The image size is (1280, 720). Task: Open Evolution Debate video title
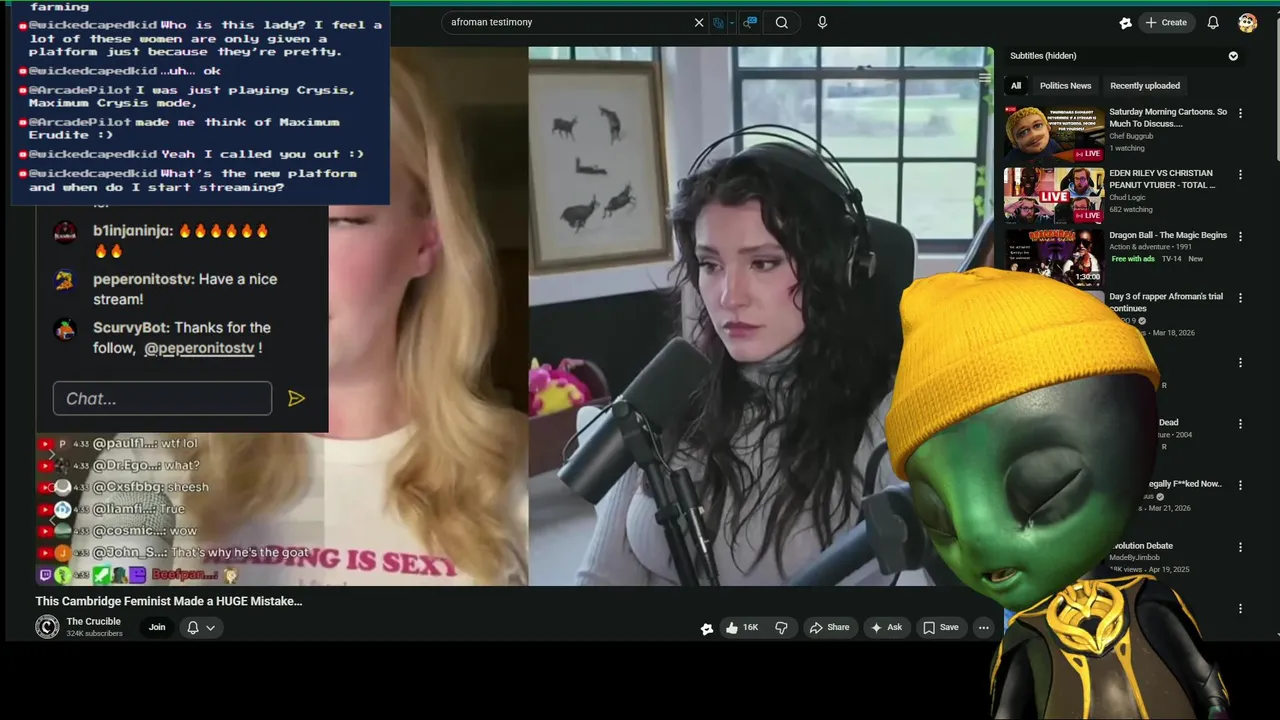pos(1141,546)
